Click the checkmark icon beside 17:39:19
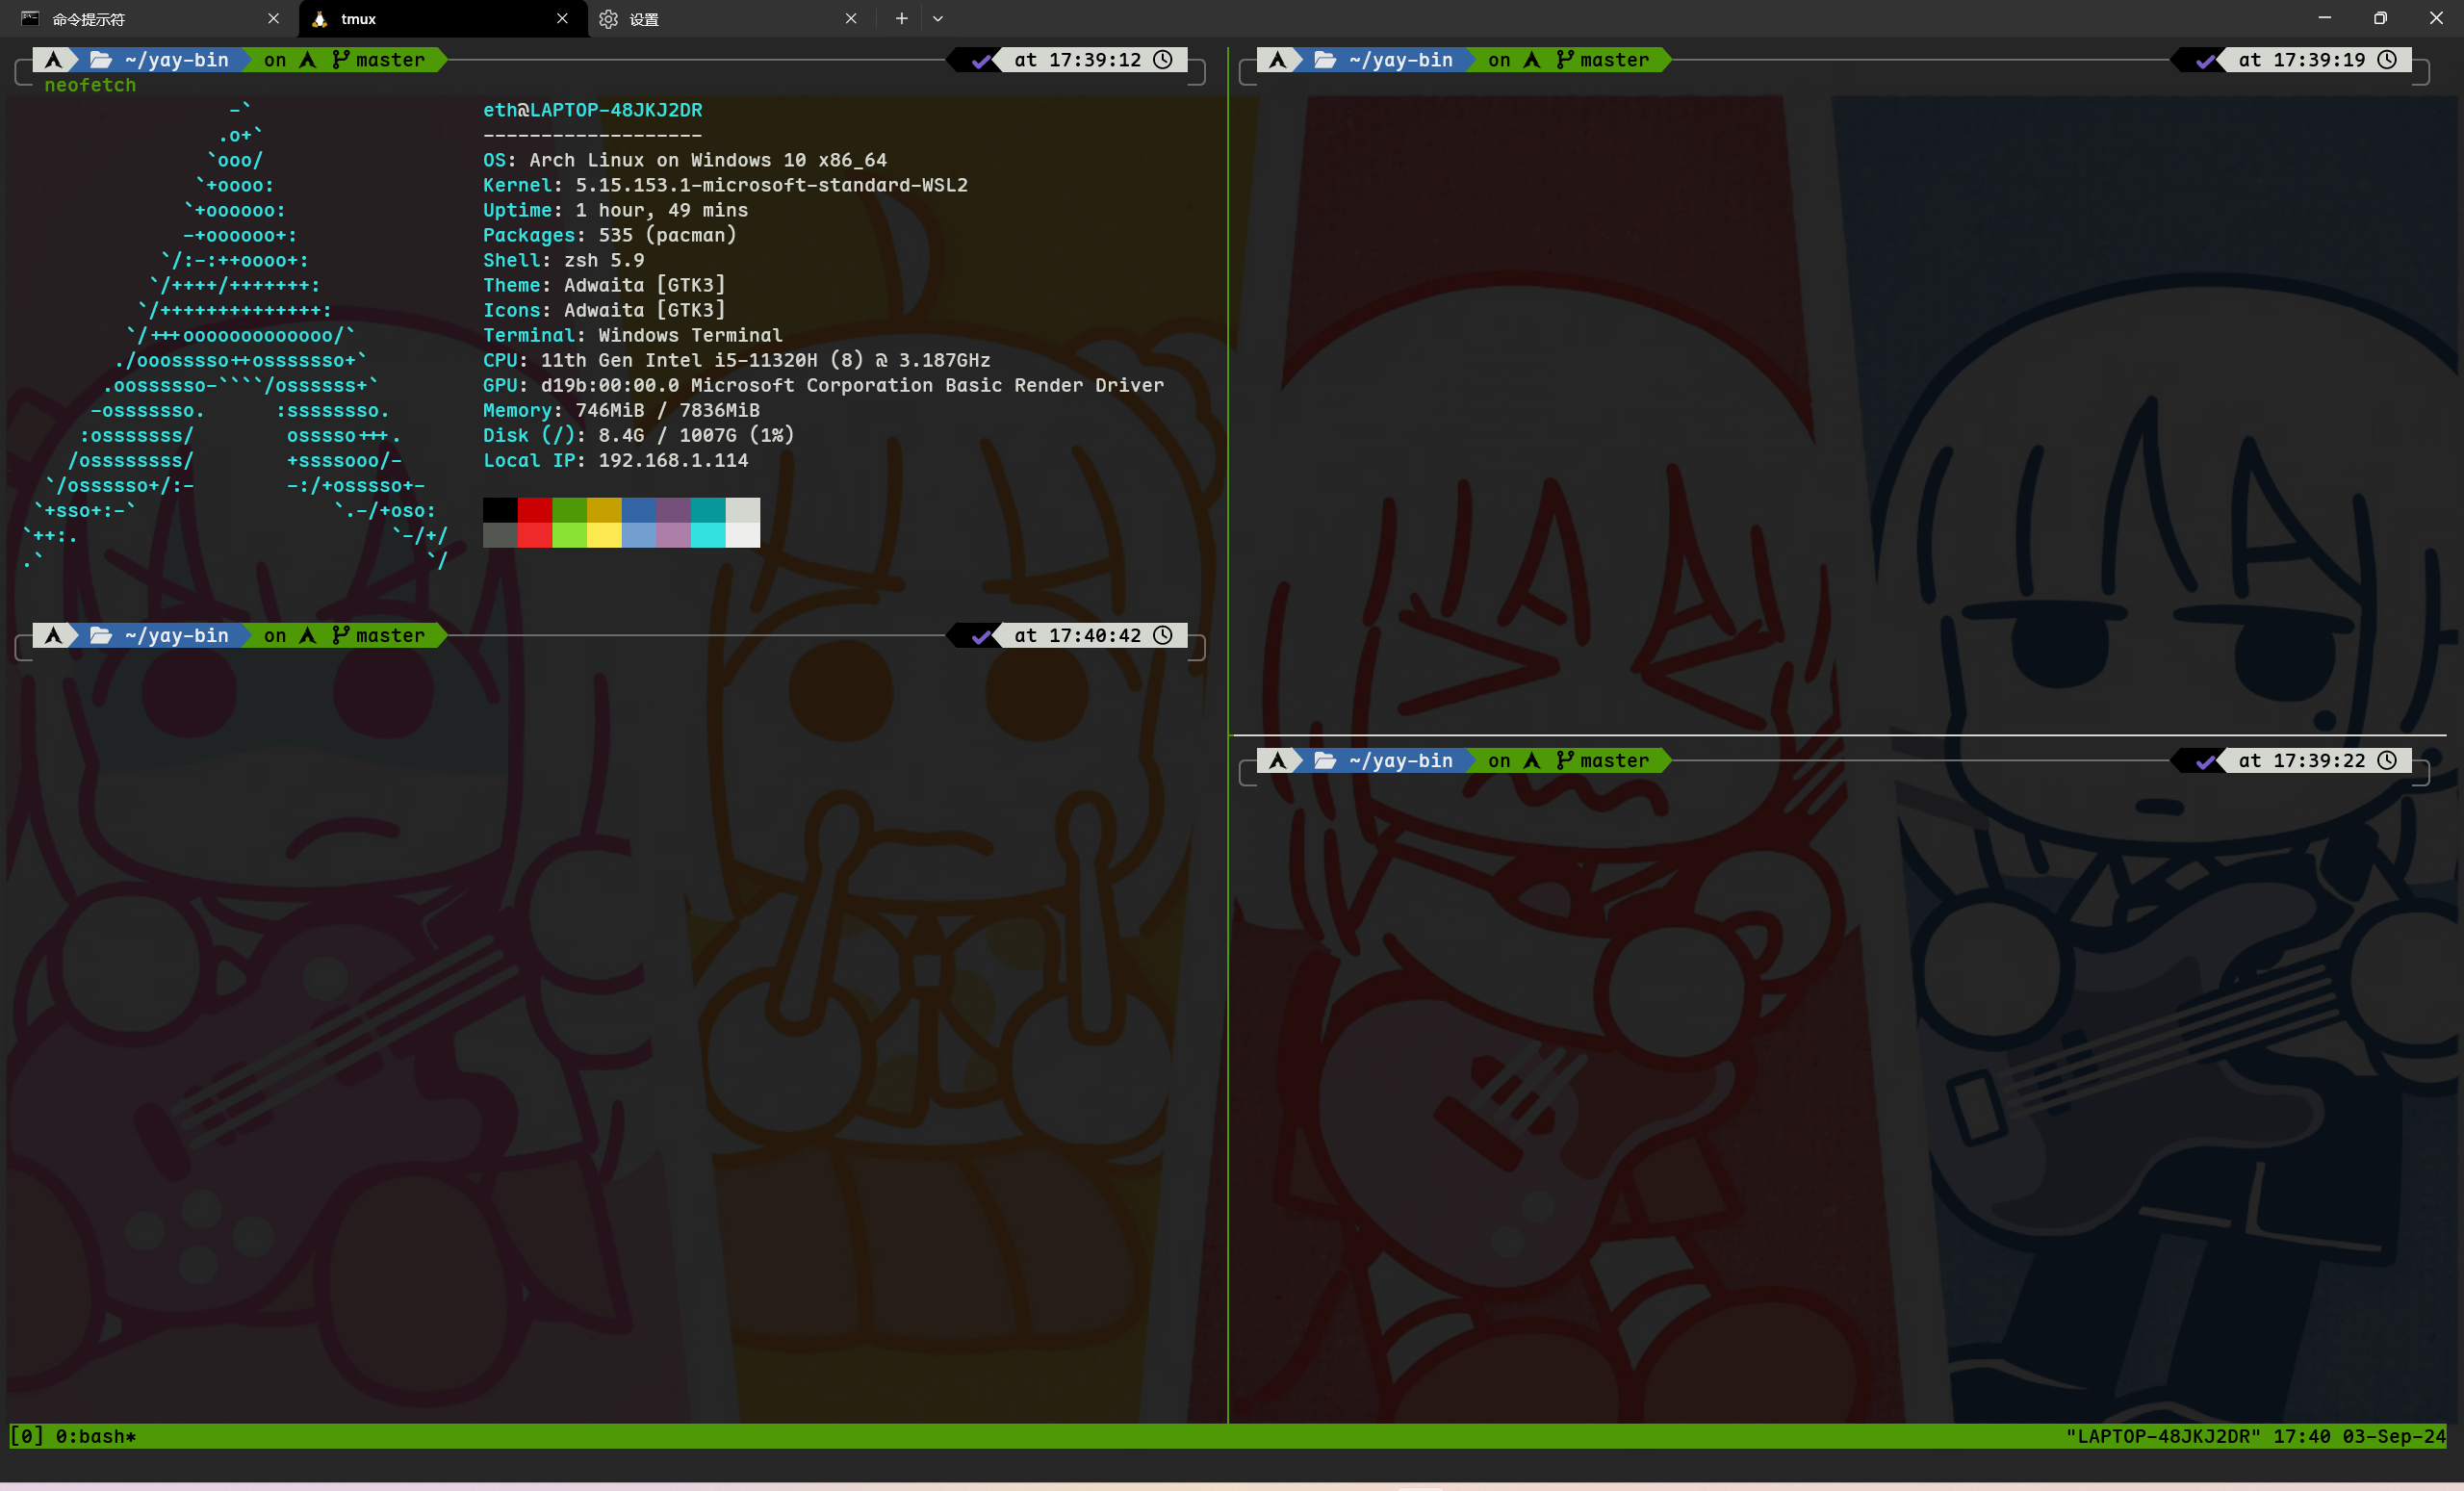 (2205, 61)
